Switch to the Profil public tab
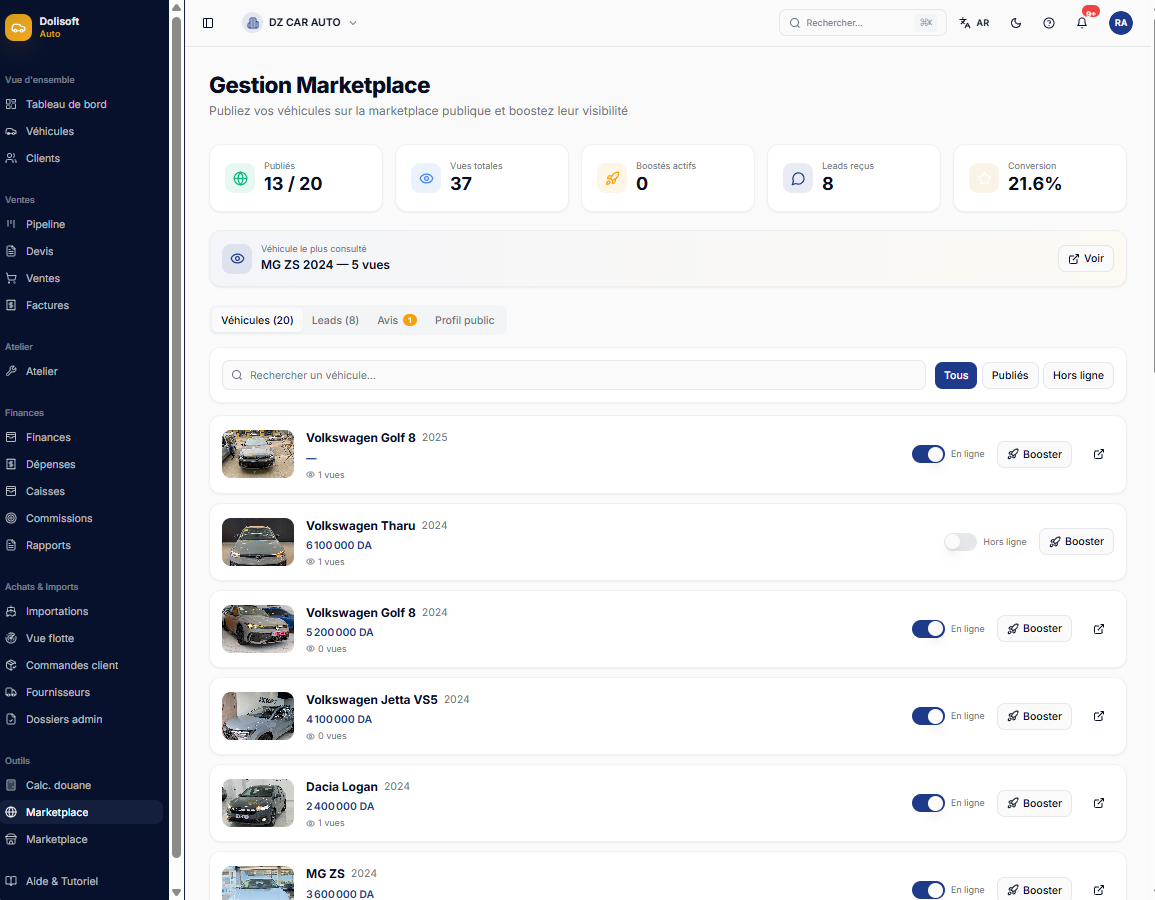Viewport: 1155px width, 900px height. pos(465,320)
